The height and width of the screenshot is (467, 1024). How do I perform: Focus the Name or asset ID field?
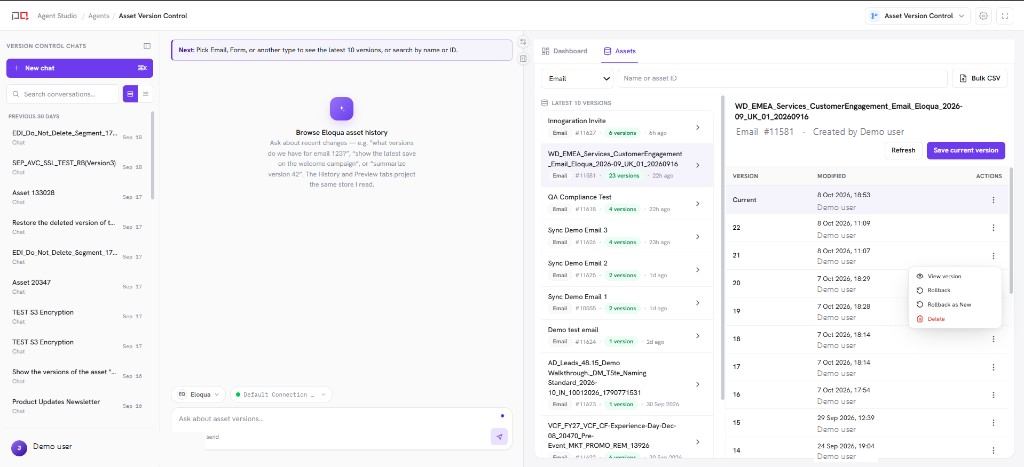782,78
